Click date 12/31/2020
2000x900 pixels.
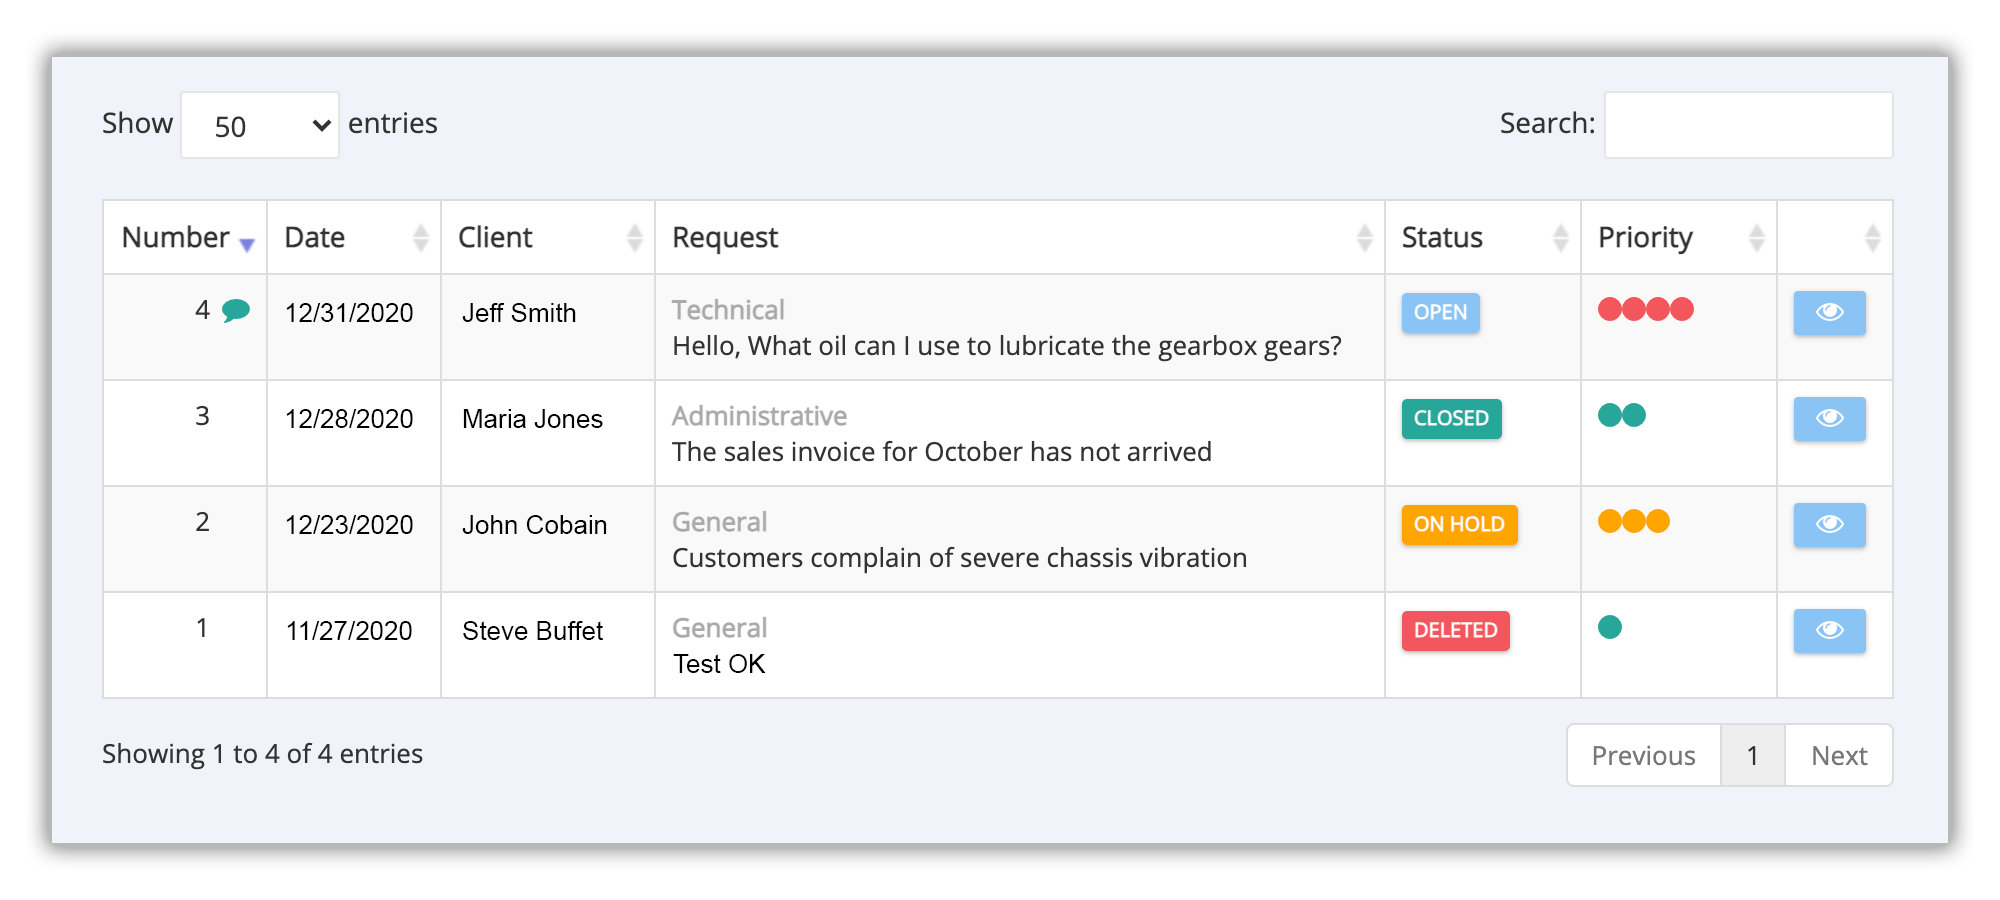[x=349, y=313]
